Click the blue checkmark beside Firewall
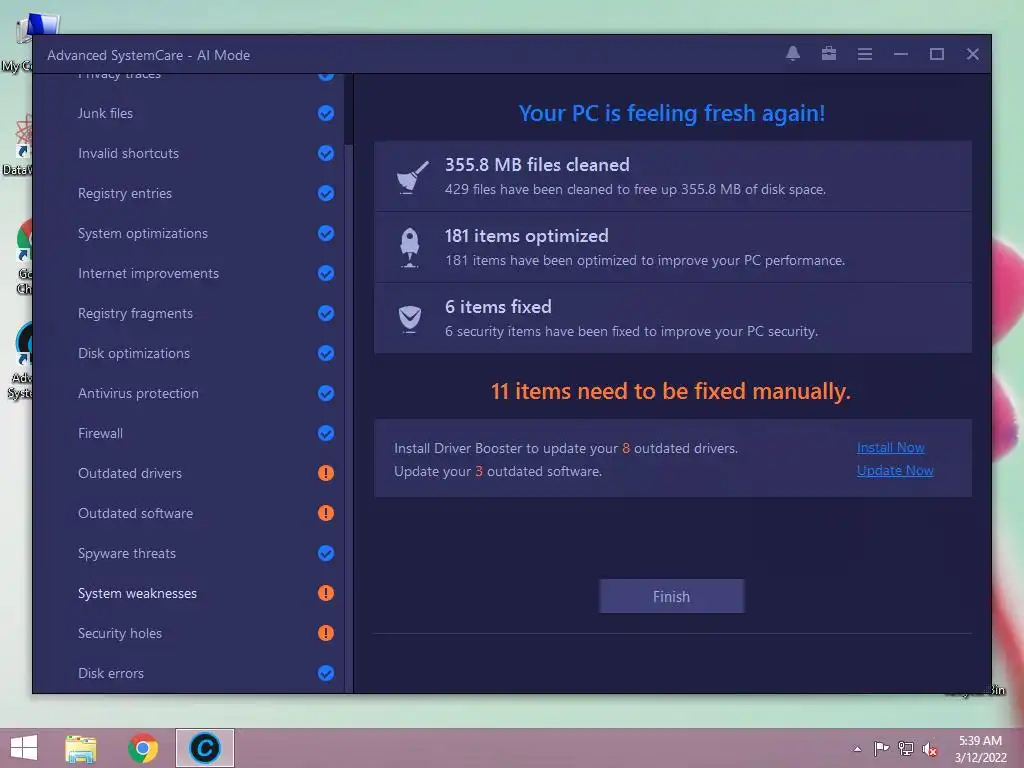Screen dimensions: 1024x768 tap(326, 433)
